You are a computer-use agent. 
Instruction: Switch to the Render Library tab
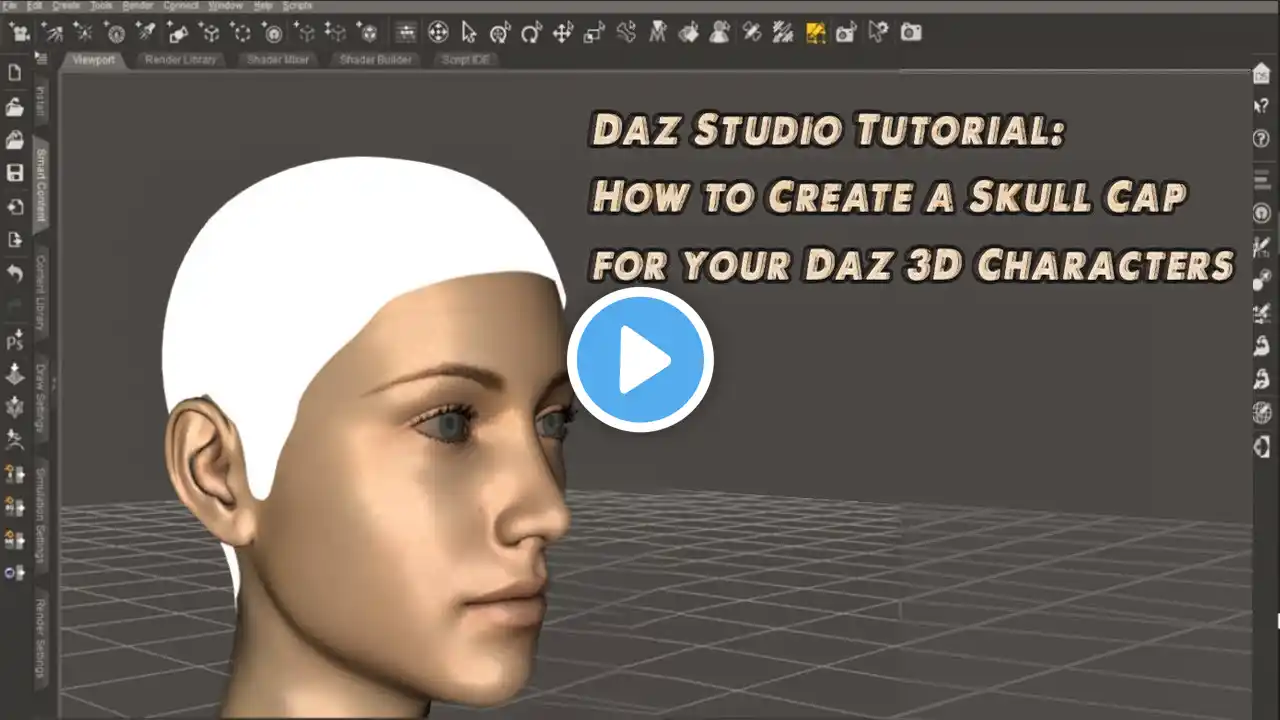click(x=180, y=60)
